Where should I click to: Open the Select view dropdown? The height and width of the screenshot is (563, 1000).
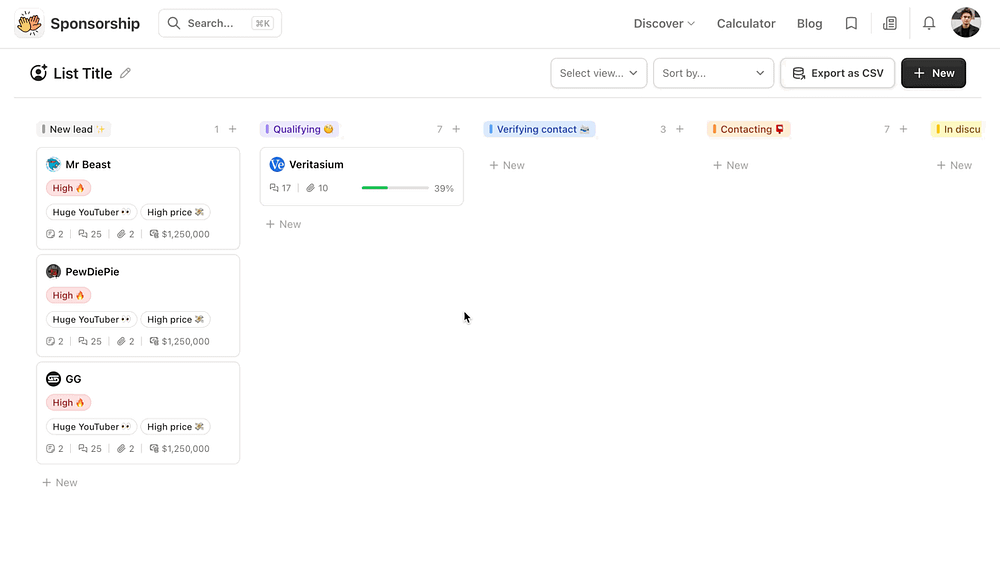tap(598, 73)
